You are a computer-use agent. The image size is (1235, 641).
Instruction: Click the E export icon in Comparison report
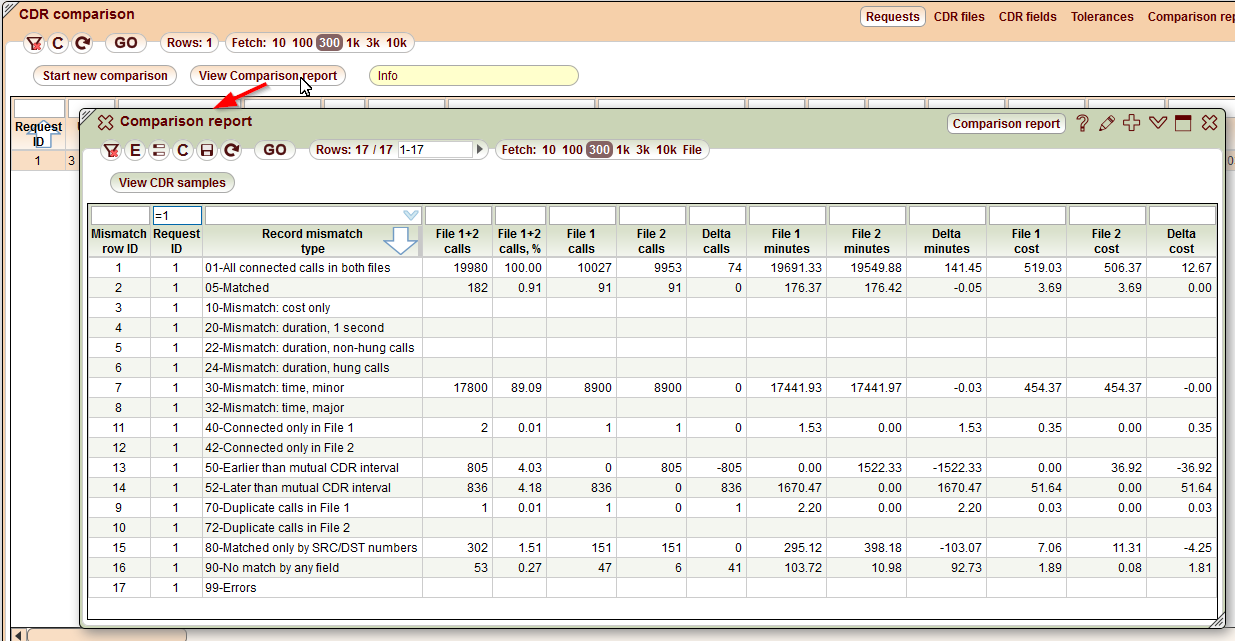pyautogui.click(x=136, y=150)
